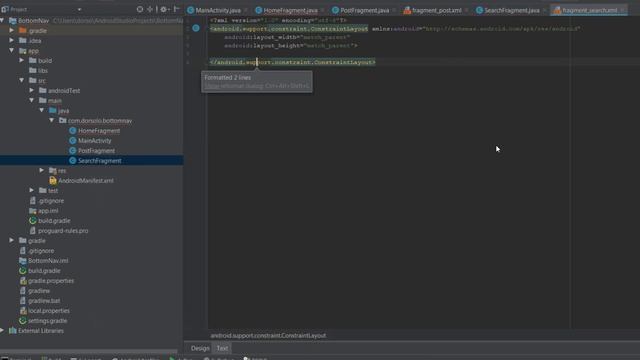Expand the External Libraries node arrow
The width and height of the screenshot is (640, 360).
(x=2, y=331)
